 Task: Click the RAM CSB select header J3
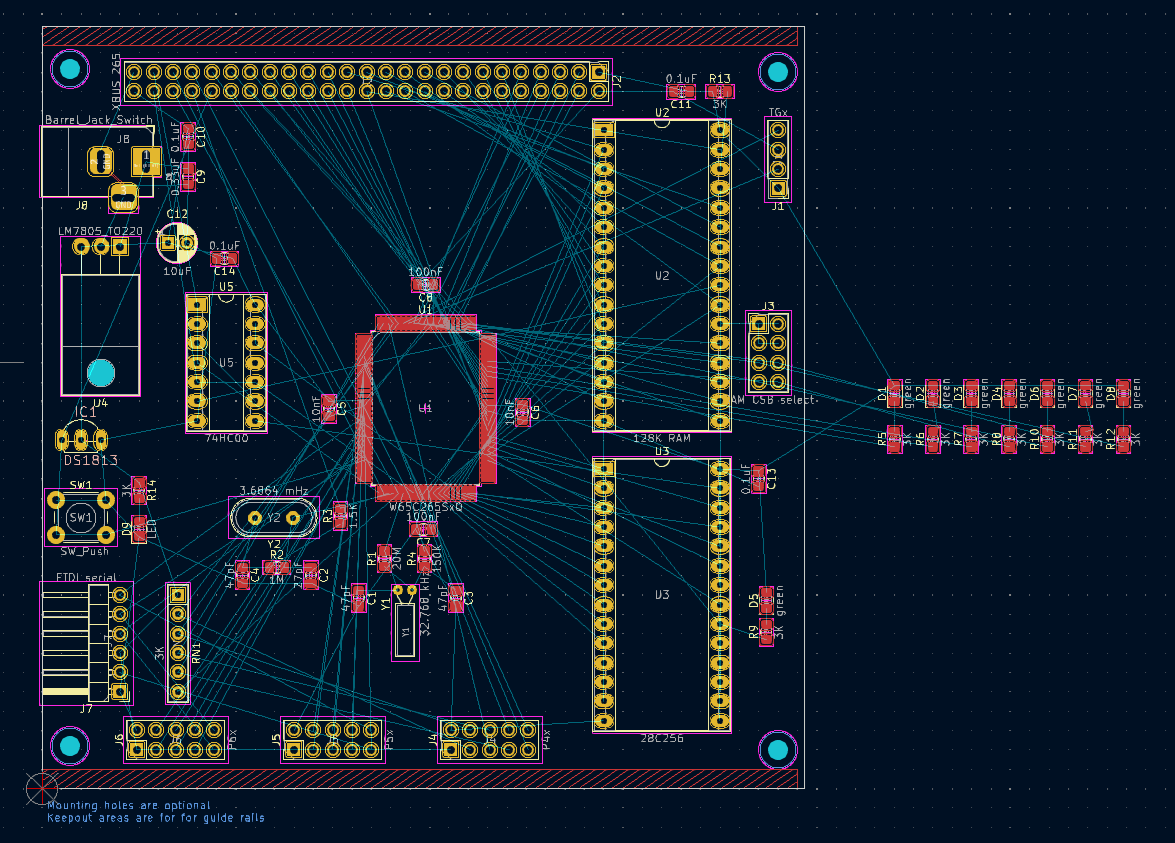pyautogui.click(x=768, y=352)
